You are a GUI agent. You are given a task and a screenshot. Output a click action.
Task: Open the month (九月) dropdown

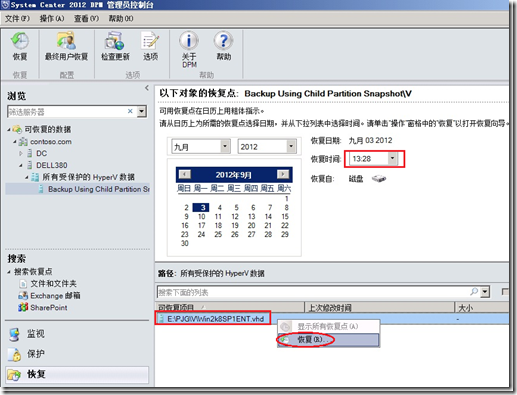click(x=225, y=146)
